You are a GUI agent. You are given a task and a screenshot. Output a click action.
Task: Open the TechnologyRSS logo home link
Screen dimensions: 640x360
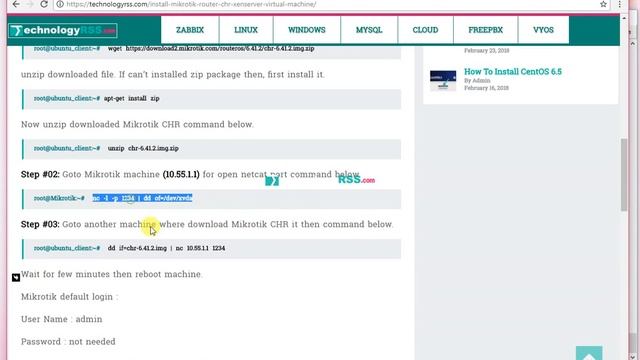click(63, 30)
